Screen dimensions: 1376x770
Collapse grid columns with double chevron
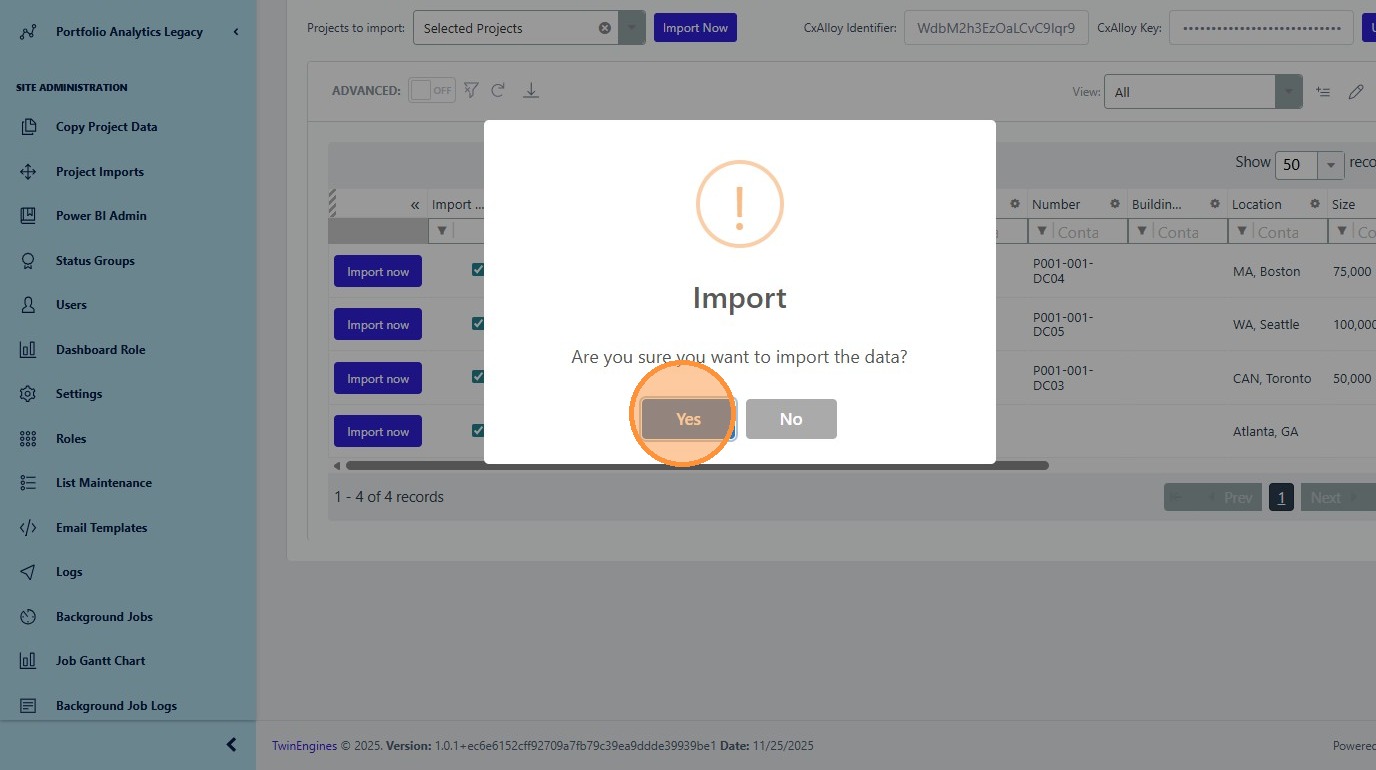pyautogui.click(x=415, y=205)
